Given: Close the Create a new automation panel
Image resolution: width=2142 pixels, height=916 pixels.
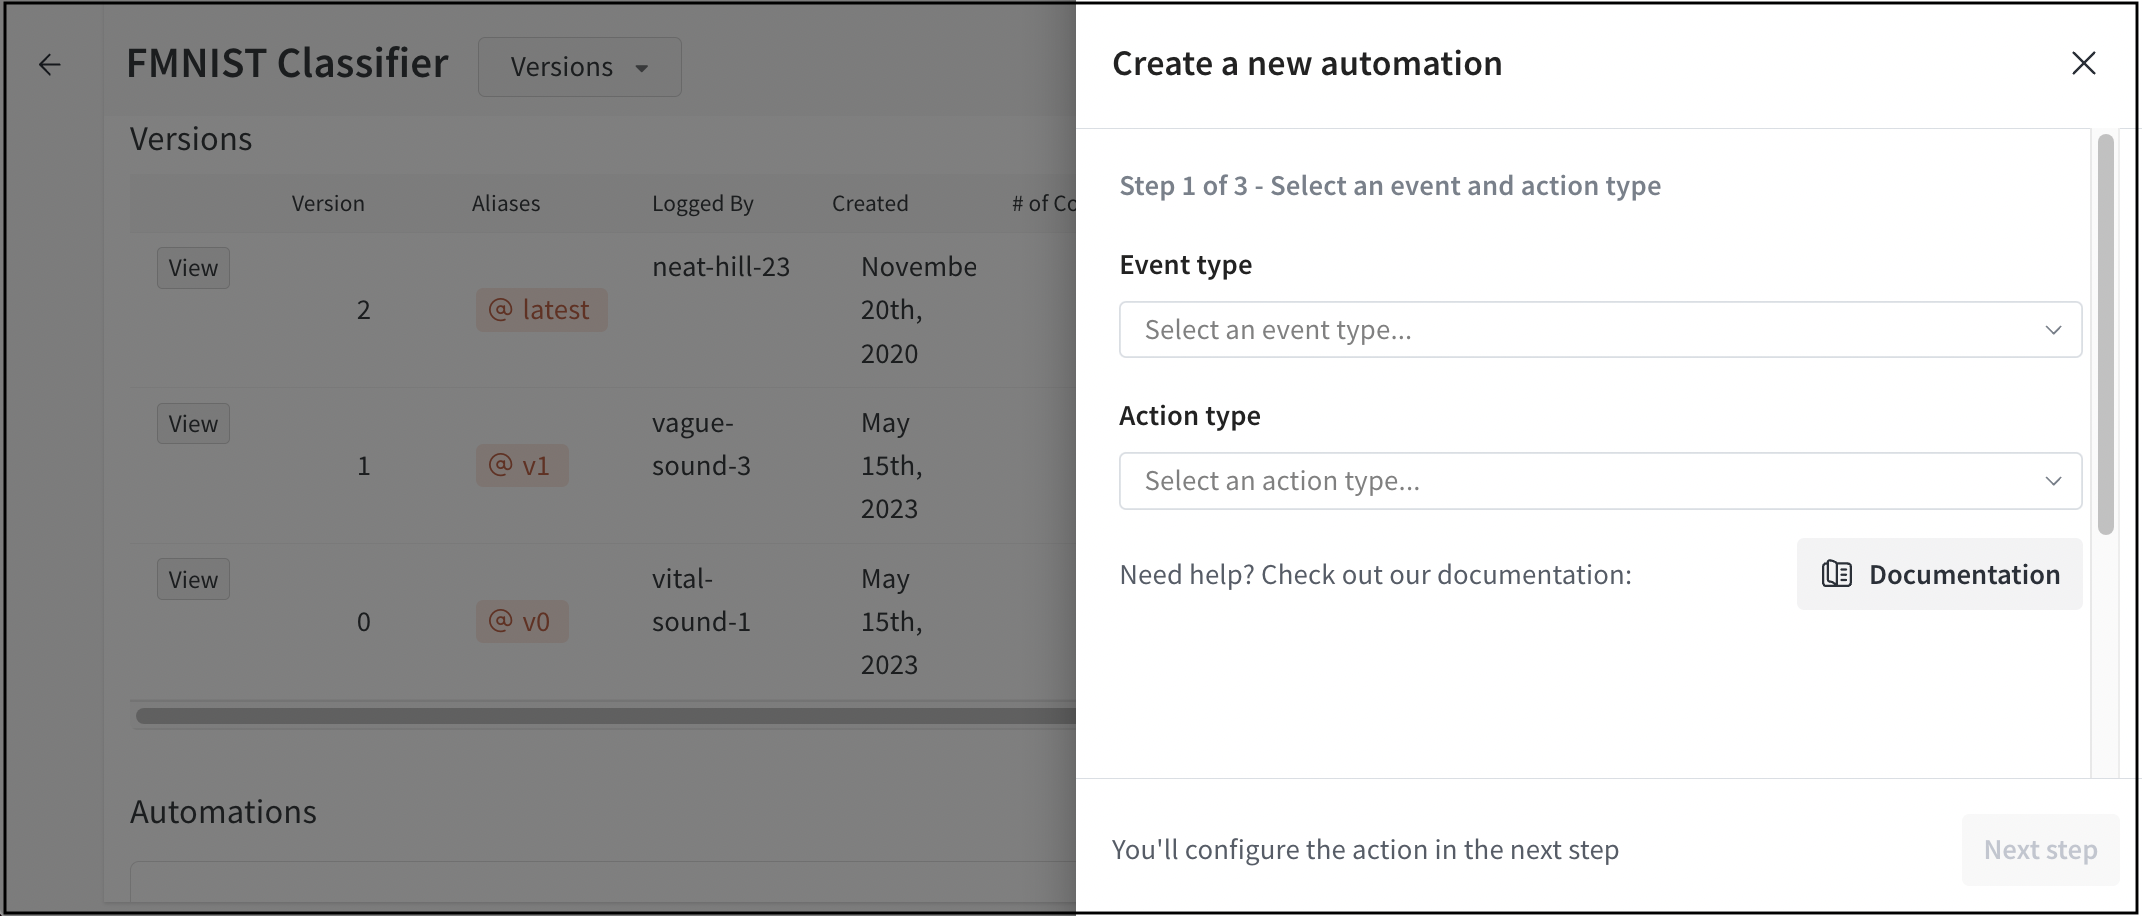Looking at the screenshot, I should tap(2083, 63).
